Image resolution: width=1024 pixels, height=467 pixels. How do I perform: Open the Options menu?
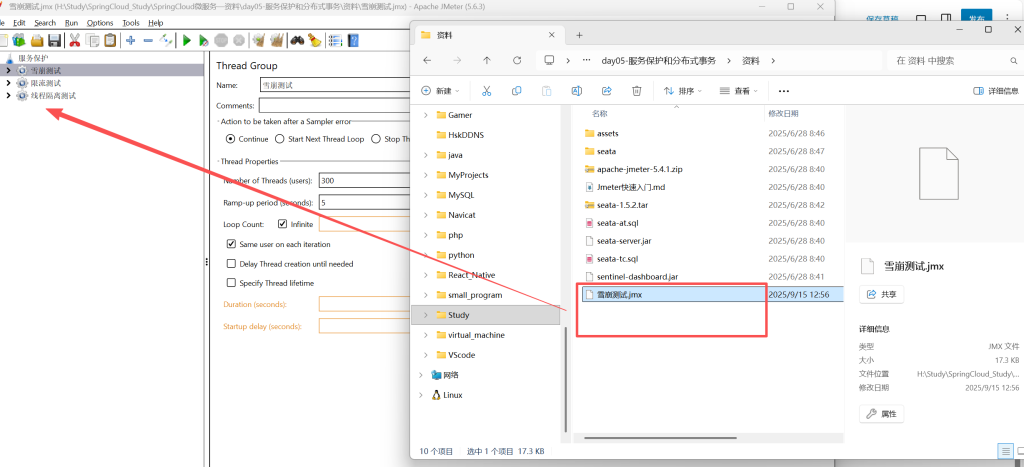pos(100,22)
